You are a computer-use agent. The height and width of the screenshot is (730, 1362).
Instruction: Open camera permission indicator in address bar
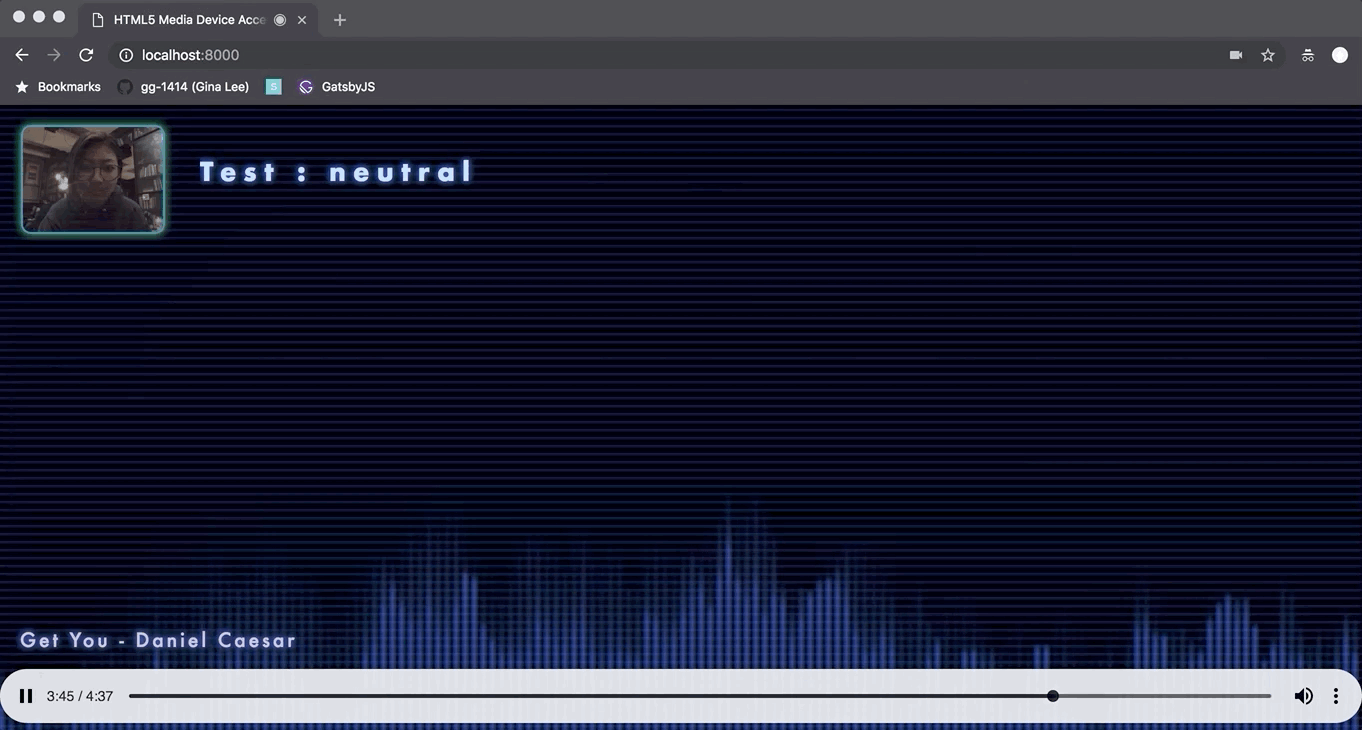1235,55
